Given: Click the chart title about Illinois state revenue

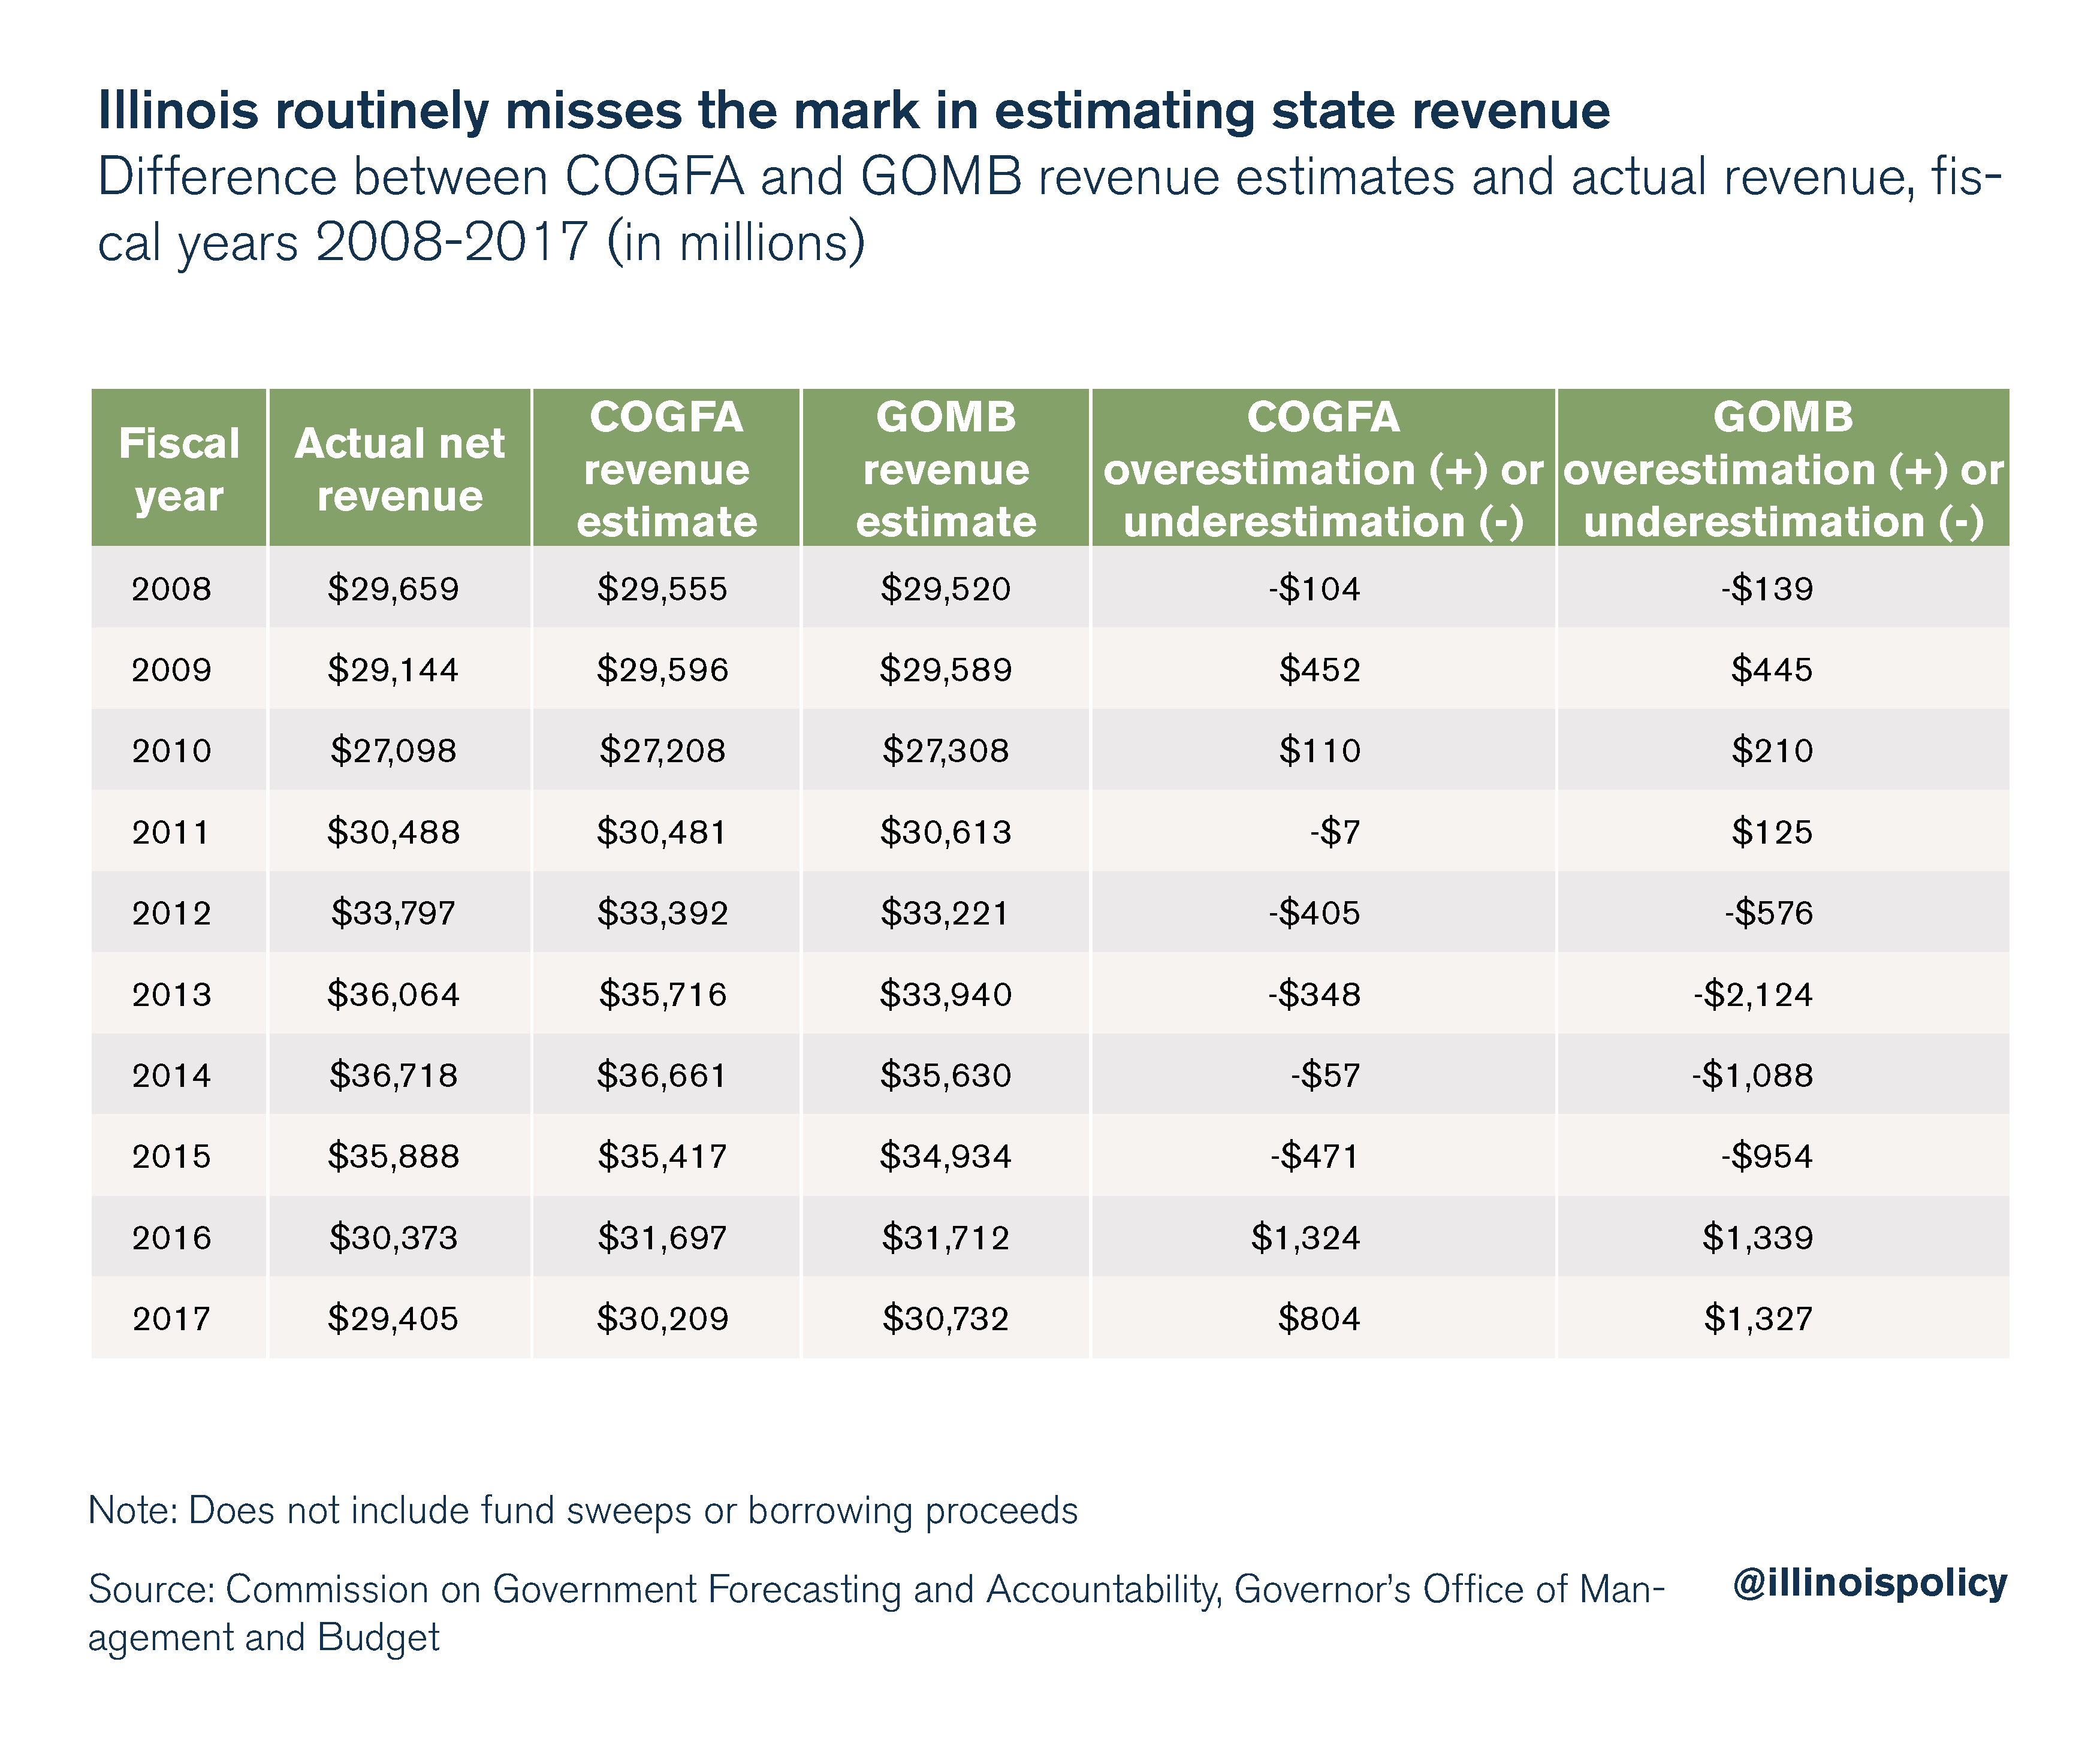Looking at the screenshot, I should [854, 110].
